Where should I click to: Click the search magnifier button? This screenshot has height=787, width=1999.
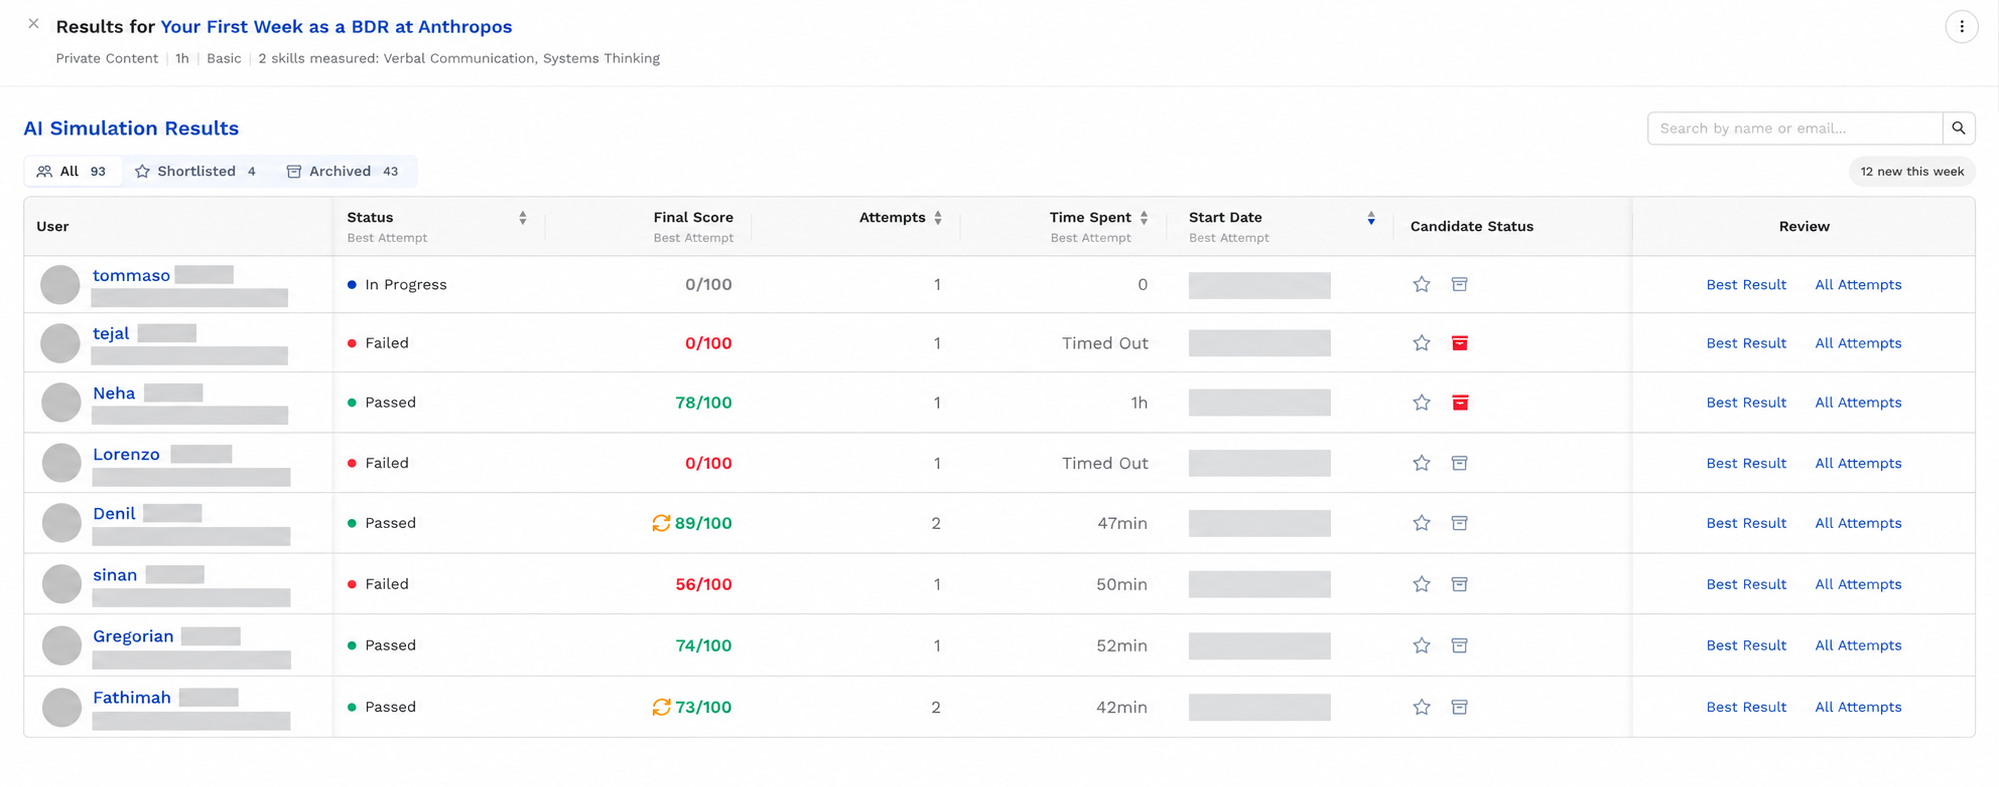coord(1958,128)
